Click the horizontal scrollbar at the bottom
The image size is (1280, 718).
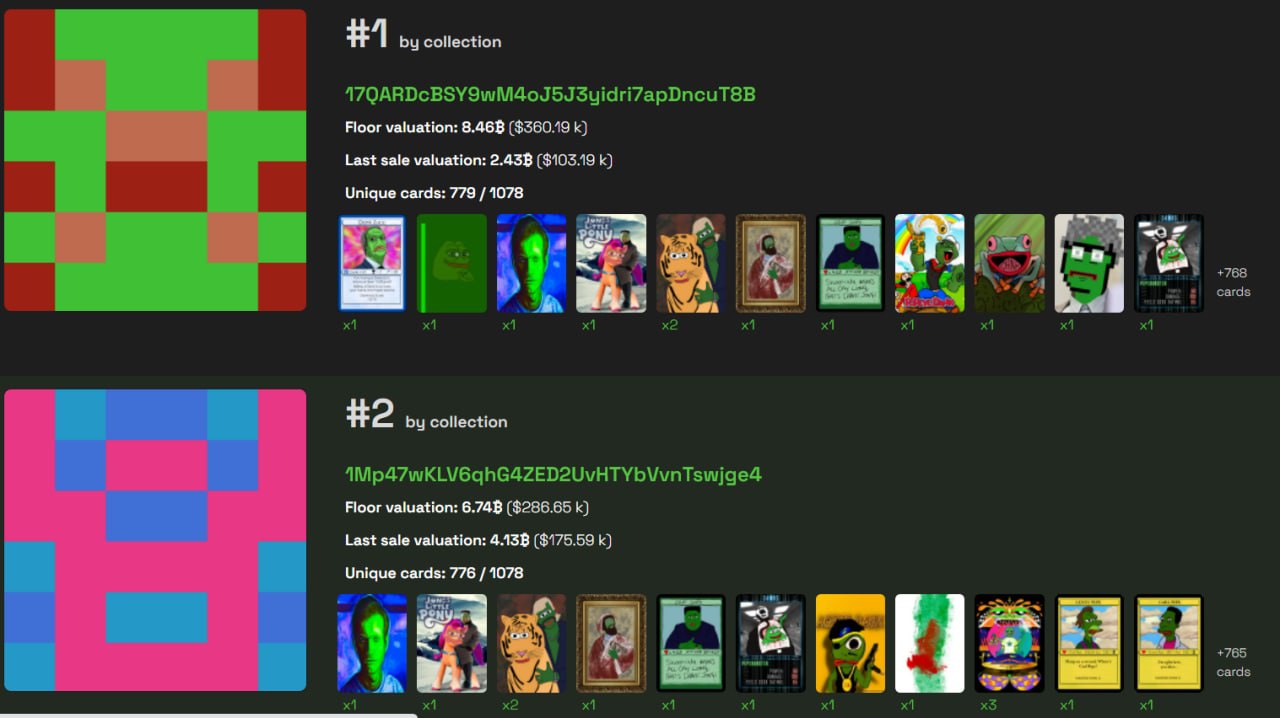click(208, 714)
